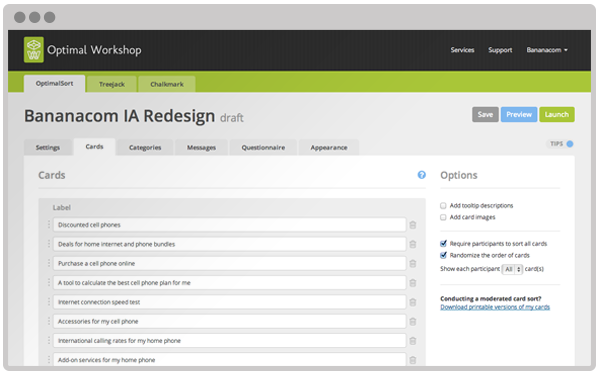Screen dimensions: 600x375
Task: Click drag handle beside 'Deals for home internet' row
Action: 49,244
